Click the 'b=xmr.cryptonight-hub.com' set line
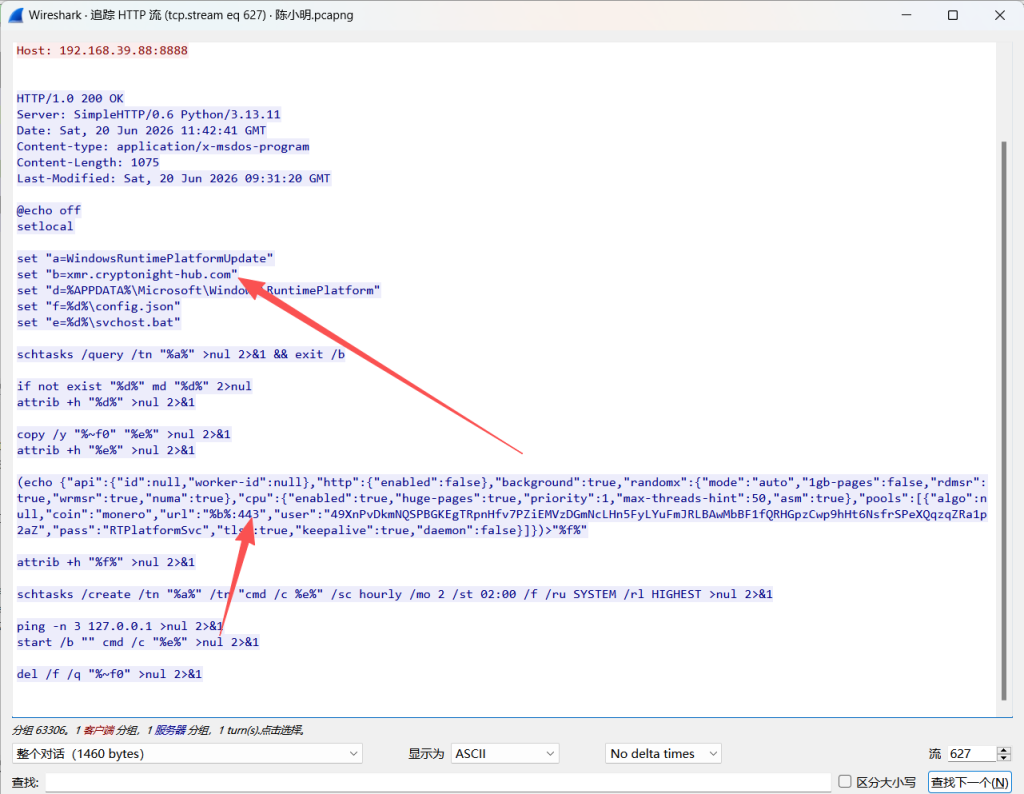Viewport: 1024px width, 794px height. pyautogui.click(x=127, y=274)
